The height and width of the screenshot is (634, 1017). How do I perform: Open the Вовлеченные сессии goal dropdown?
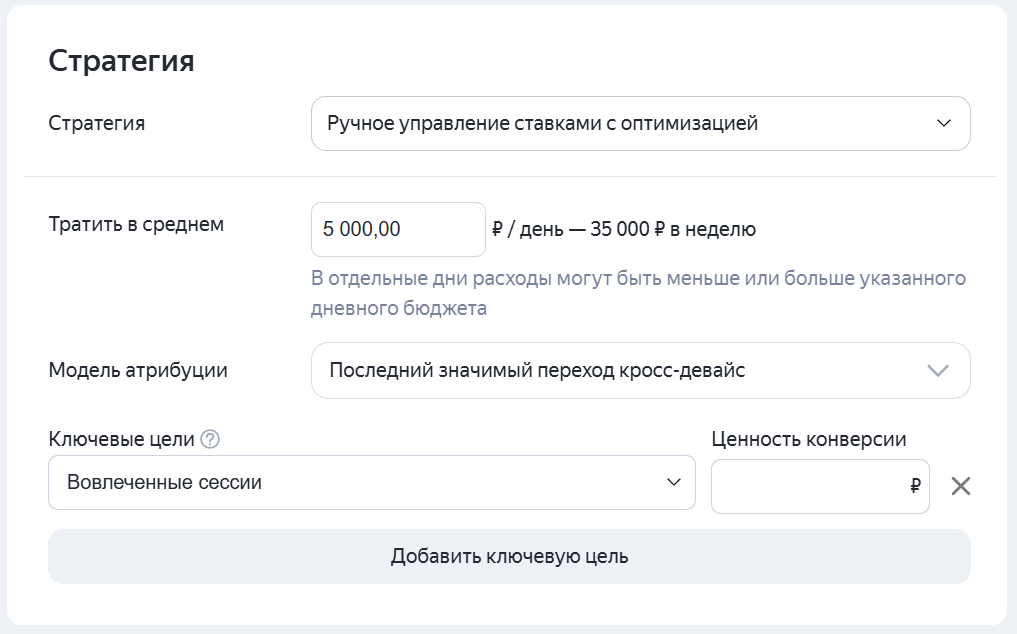point(372,482)
